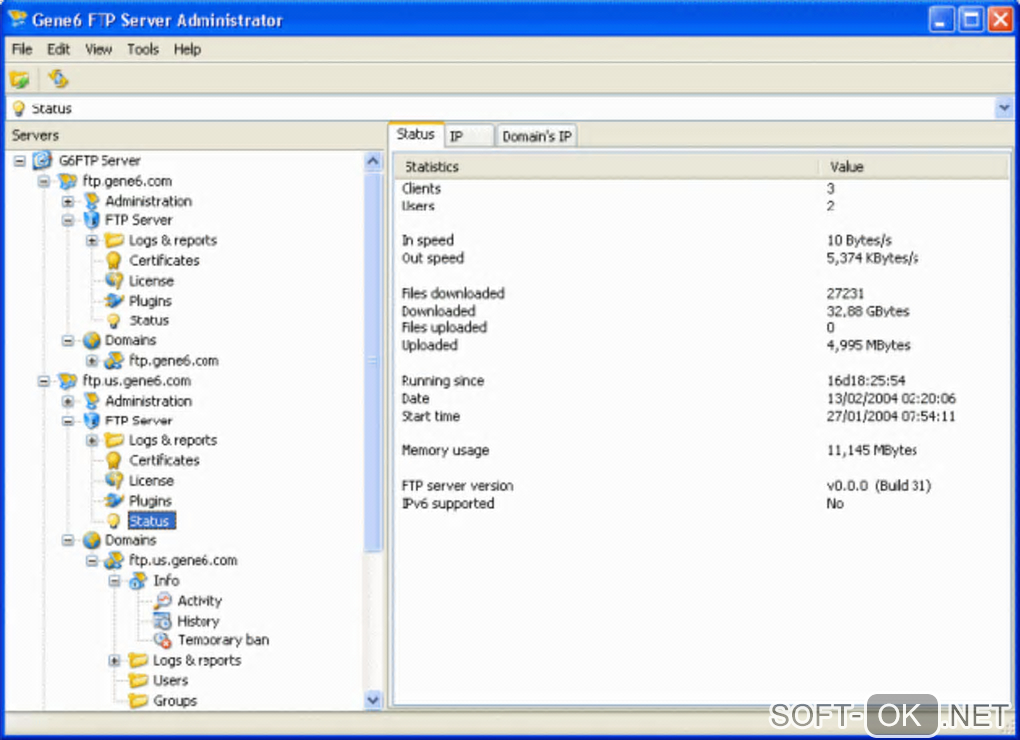Click License icon under ftp.gene6.com

[x=114, y=281]
